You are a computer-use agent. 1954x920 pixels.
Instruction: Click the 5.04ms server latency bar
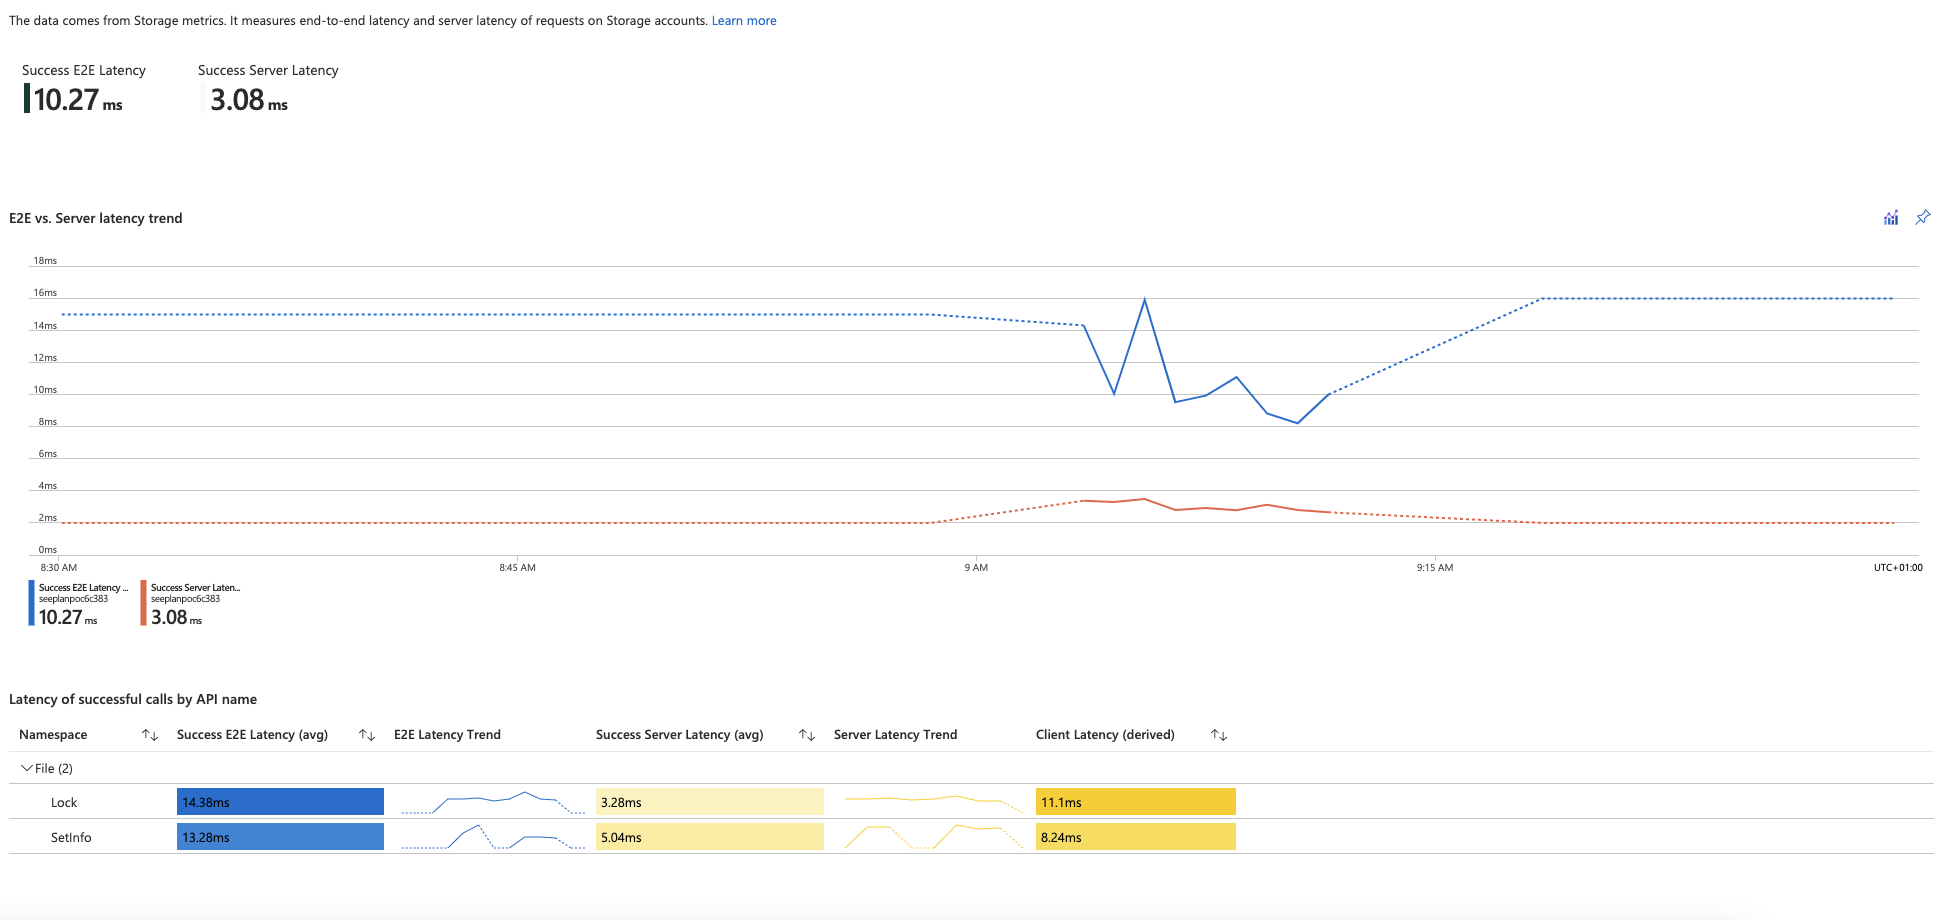coord(709,837)
